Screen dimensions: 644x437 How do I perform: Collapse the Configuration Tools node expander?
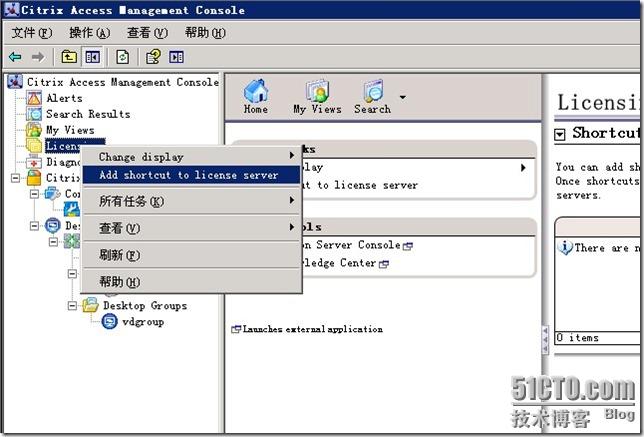pos(34,193)
